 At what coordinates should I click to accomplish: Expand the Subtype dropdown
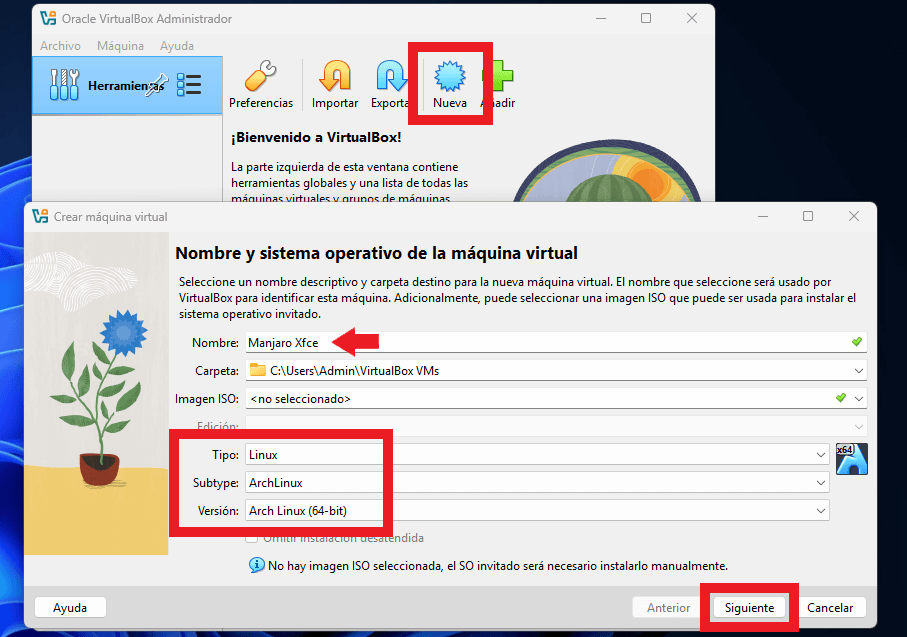820,483
